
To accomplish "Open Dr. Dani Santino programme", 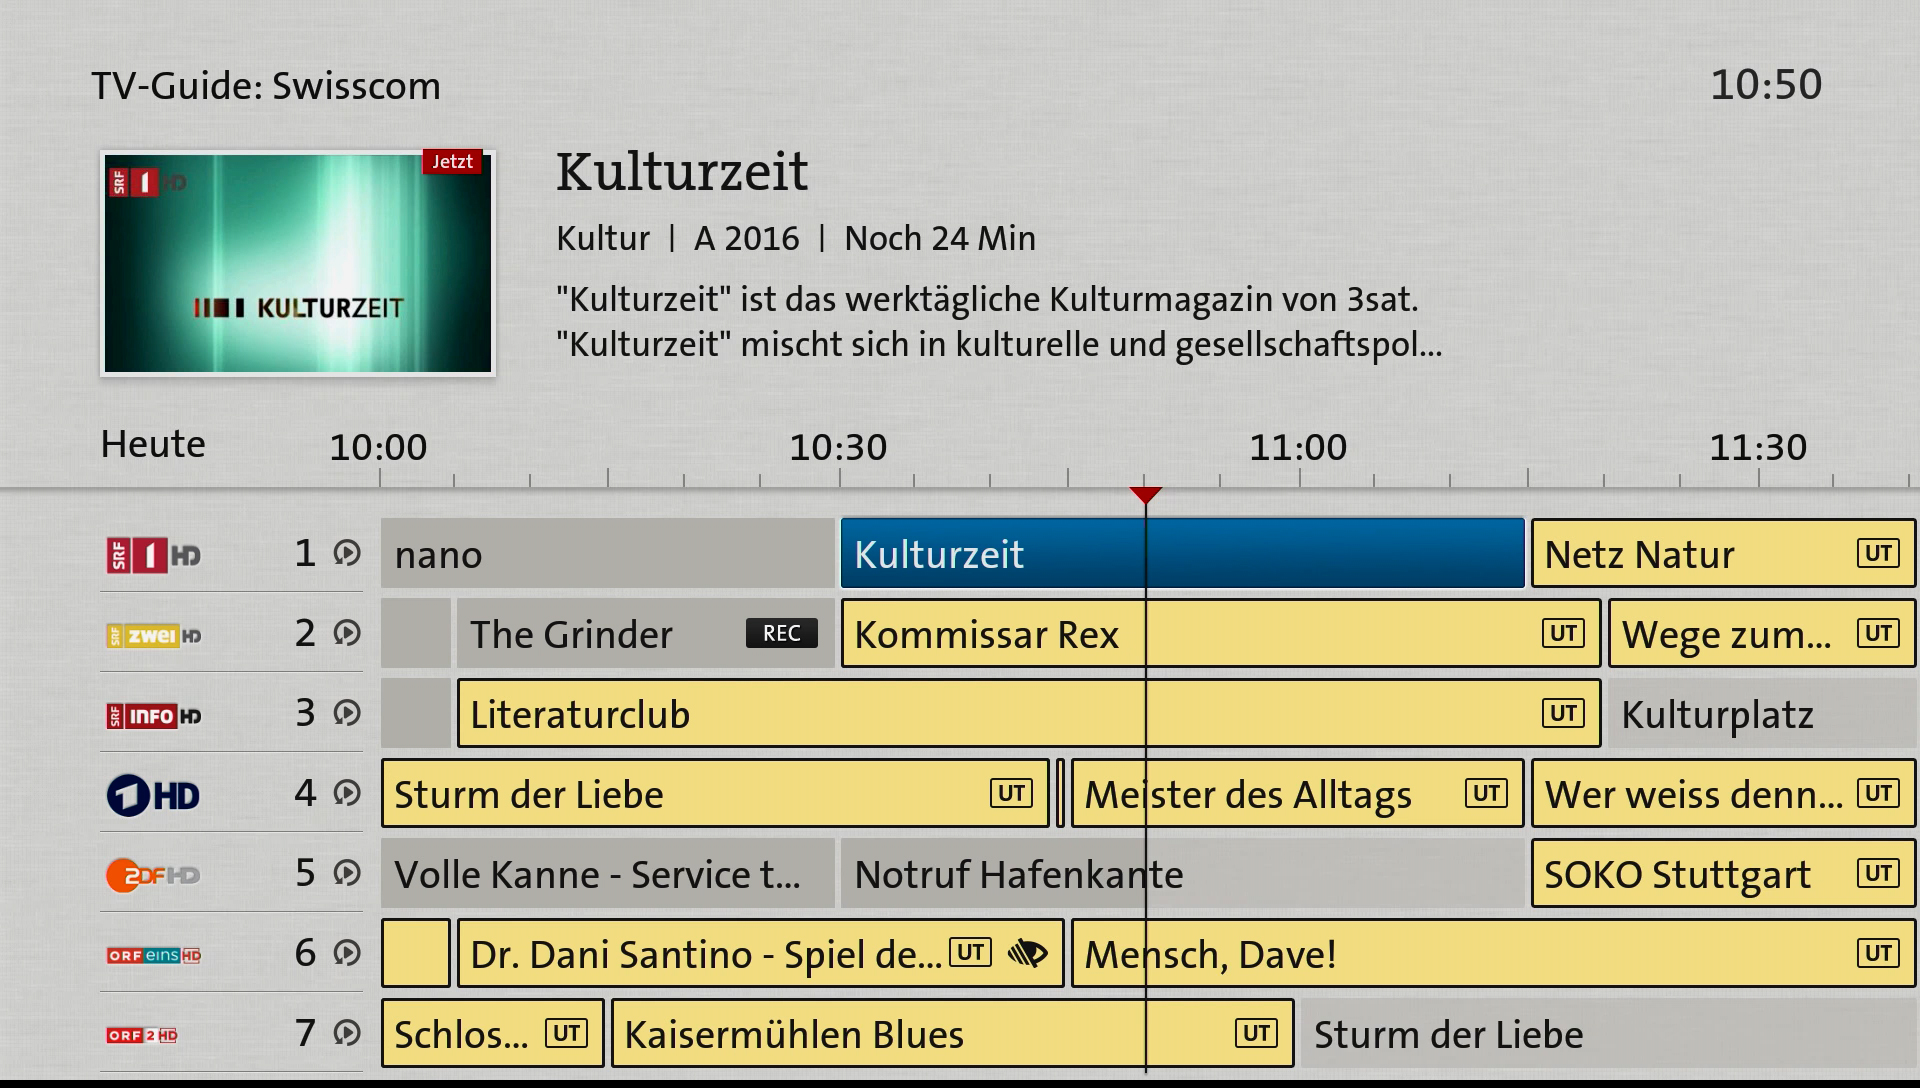I will click(760, 953).
